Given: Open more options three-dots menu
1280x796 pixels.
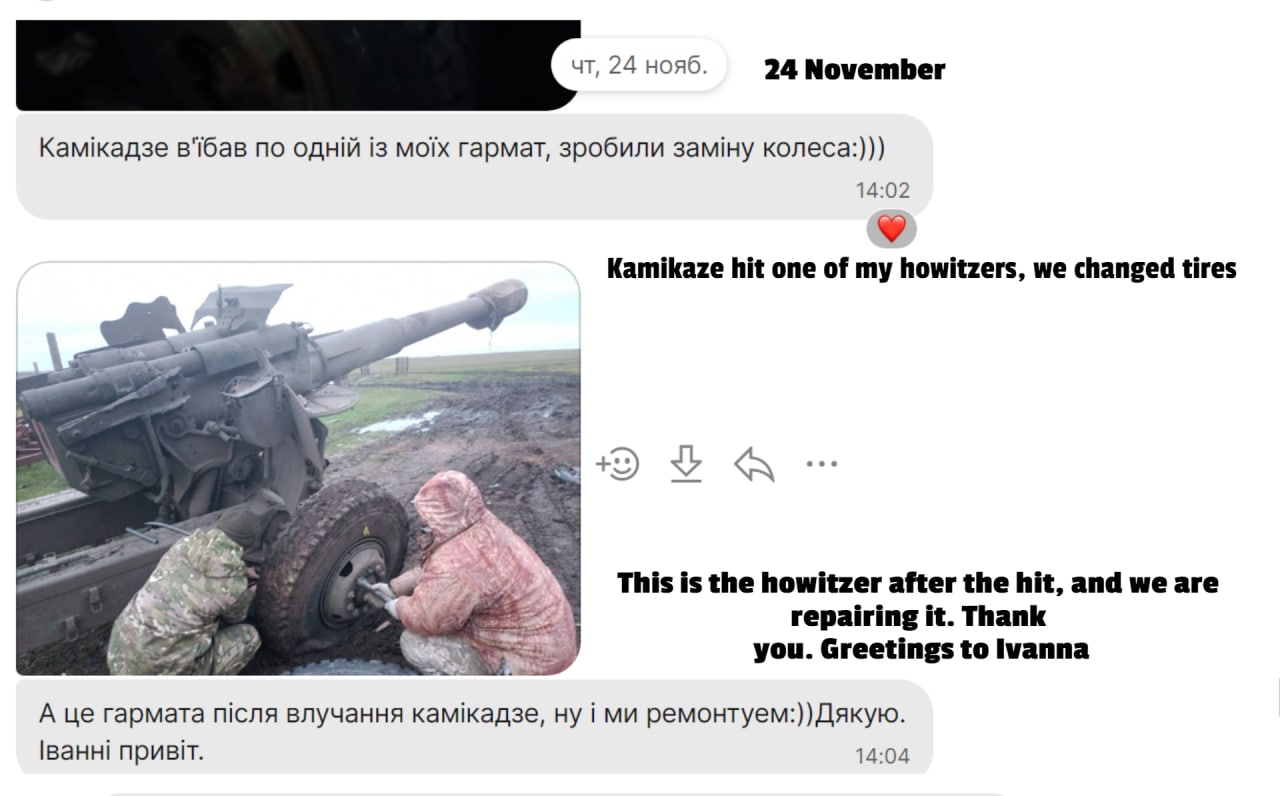Looking at the screenshot, I should [821, 464].
